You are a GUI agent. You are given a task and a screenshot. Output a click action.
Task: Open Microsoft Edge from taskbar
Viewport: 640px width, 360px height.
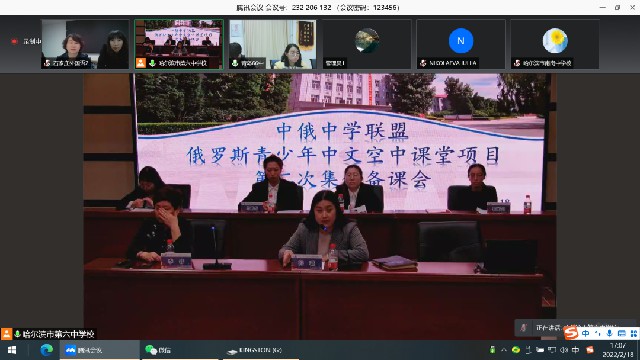(x=47, y=350)
